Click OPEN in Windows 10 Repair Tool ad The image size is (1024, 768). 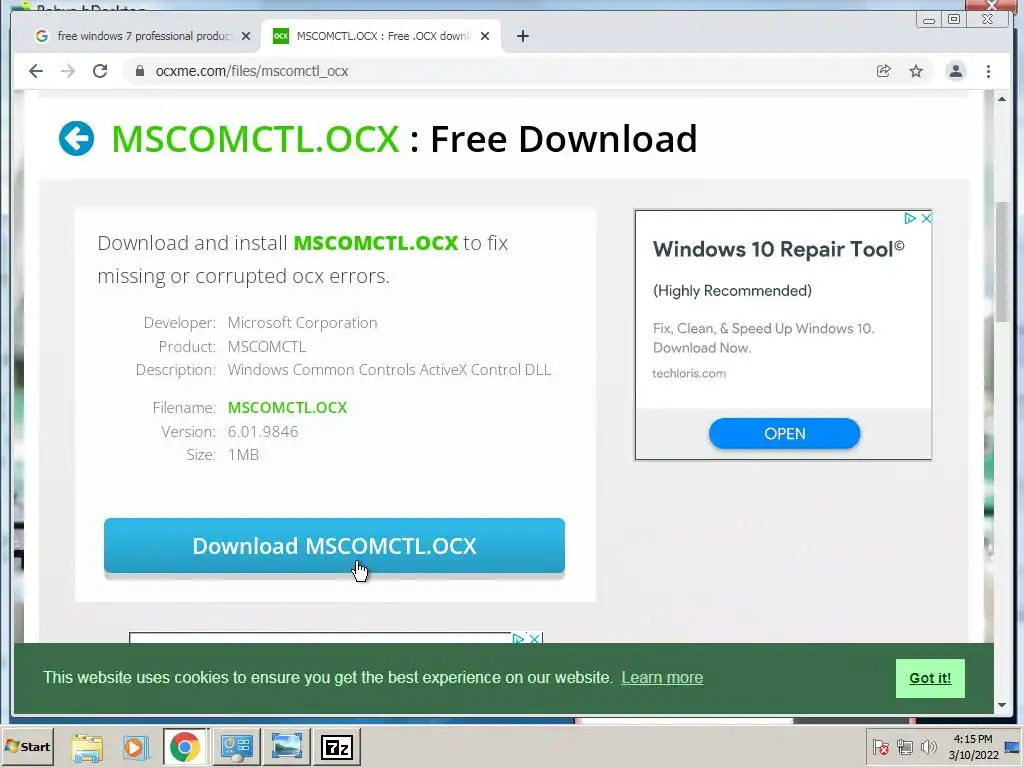click(784, 434)
